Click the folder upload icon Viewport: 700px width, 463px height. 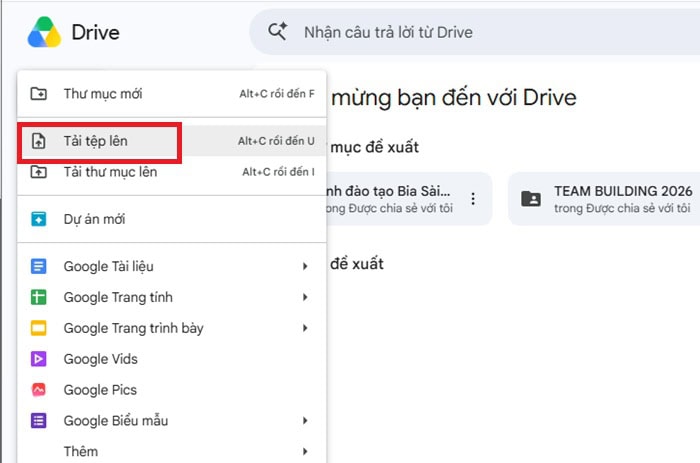point(38,172)
